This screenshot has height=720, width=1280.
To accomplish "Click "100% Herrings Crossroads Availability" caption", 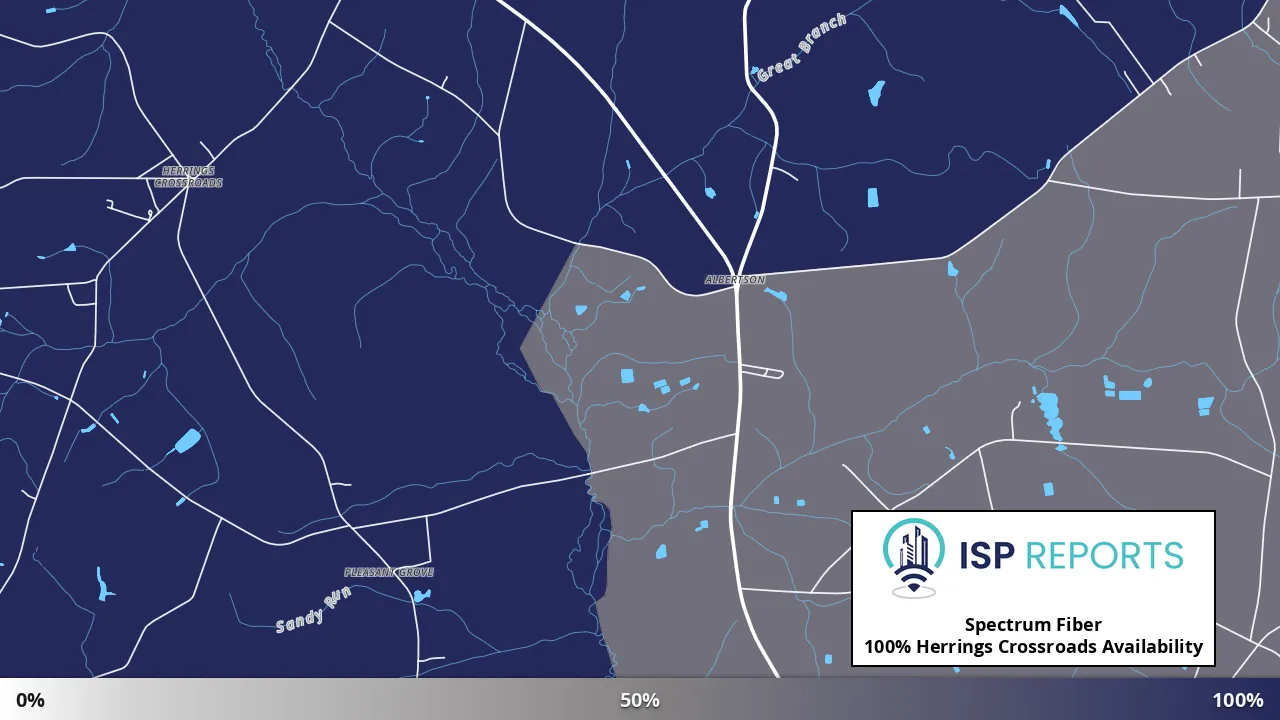I will coord(1033,647).
